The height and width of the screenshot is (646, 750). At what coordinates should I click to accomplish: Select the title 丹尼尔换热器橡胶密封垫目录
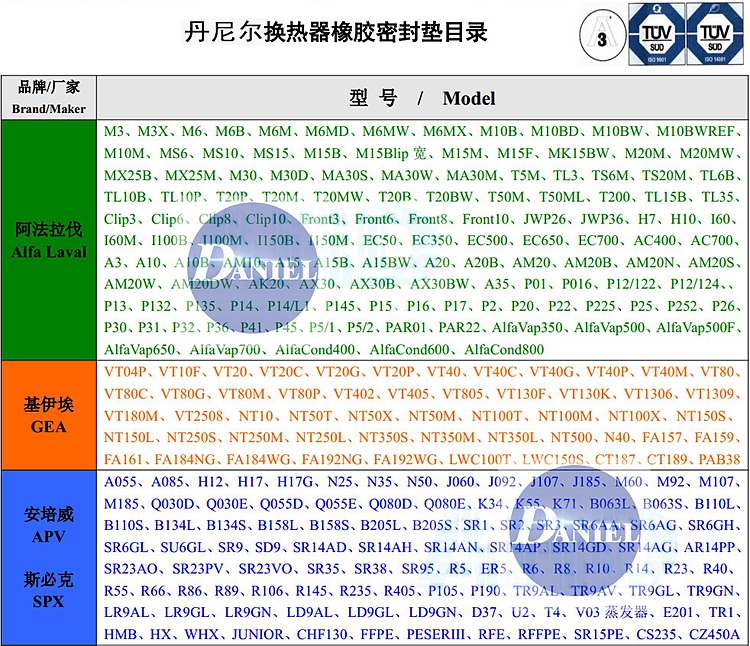(336, 32)
